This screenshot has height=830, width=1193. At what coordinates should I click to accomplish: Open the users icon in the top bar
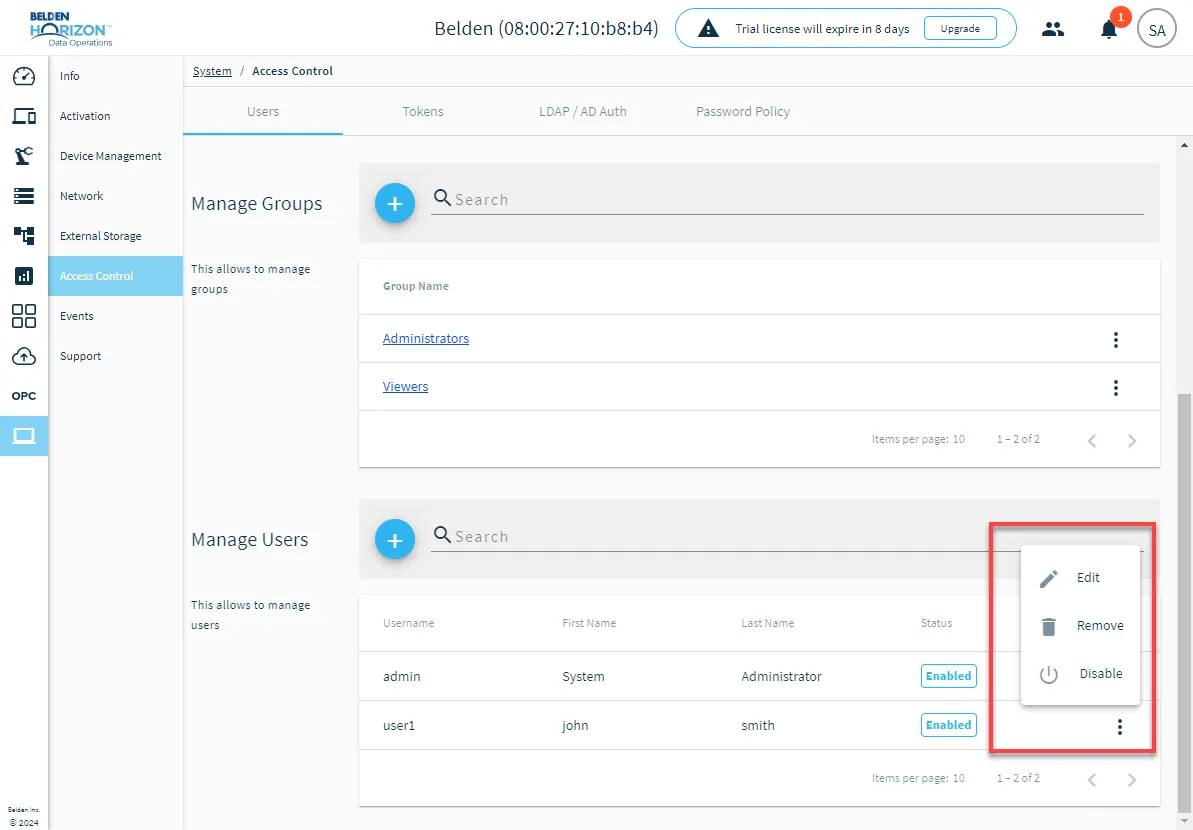click(x=1053, y=30)
